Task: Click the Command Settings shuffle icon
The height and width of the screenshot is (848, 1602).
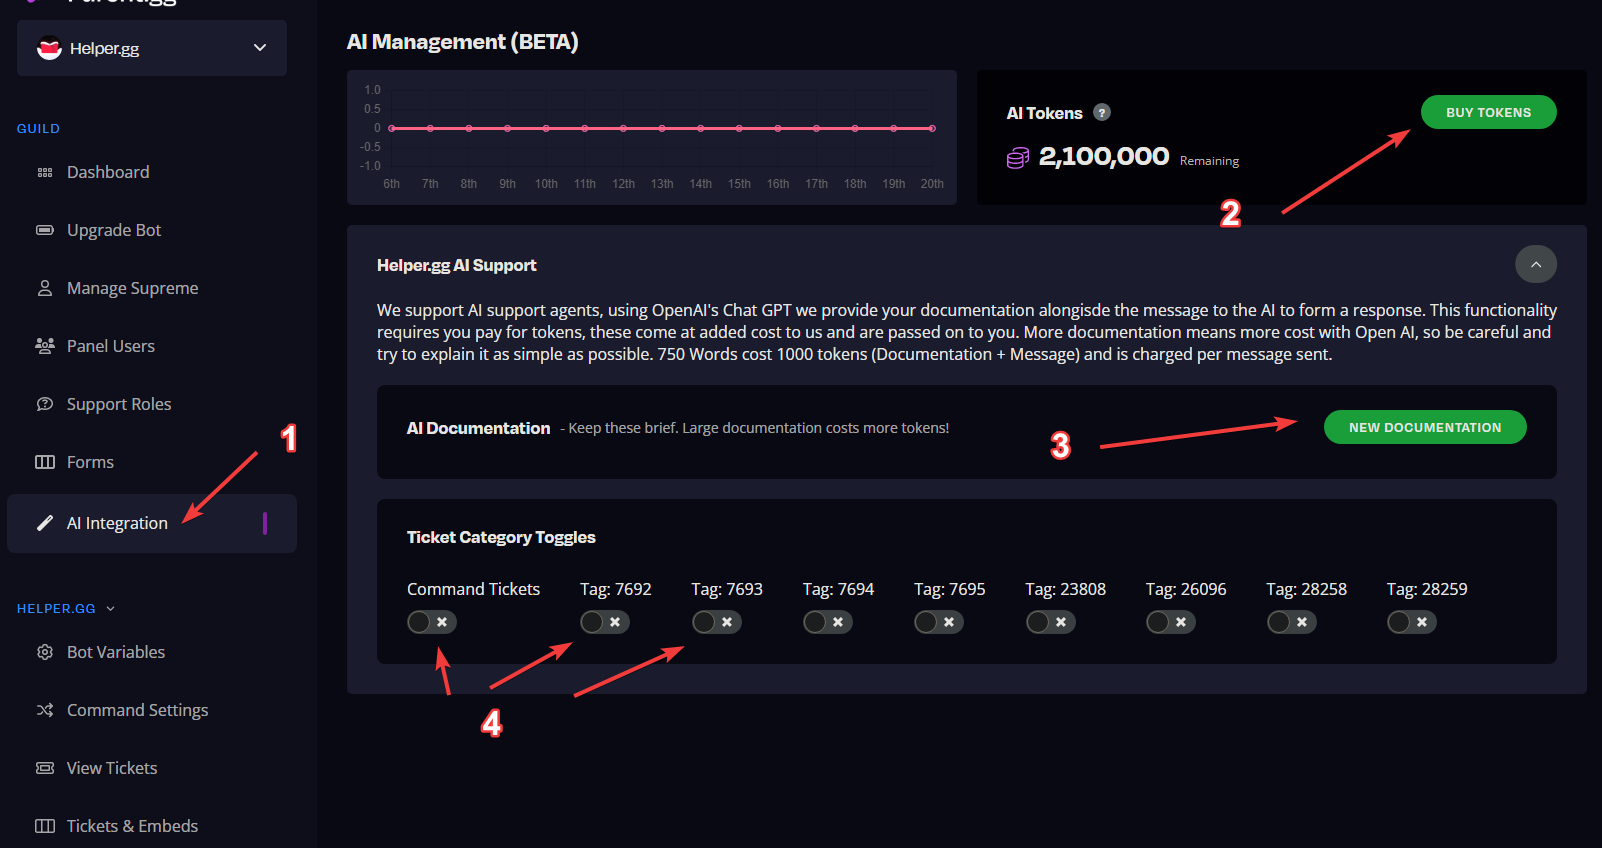Action: click(45, 710)
